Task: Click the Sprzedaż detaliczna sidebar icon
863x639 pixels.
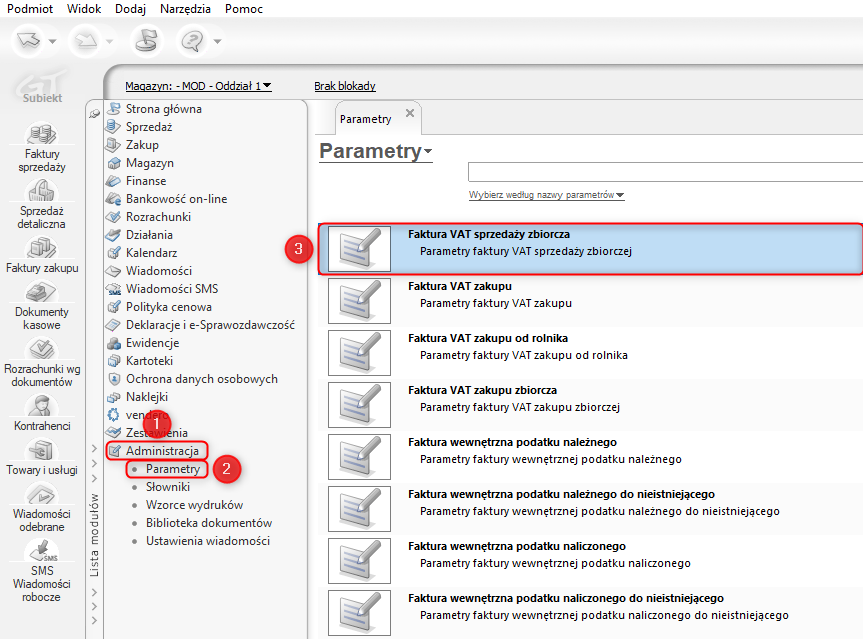Action: point(42,193)
